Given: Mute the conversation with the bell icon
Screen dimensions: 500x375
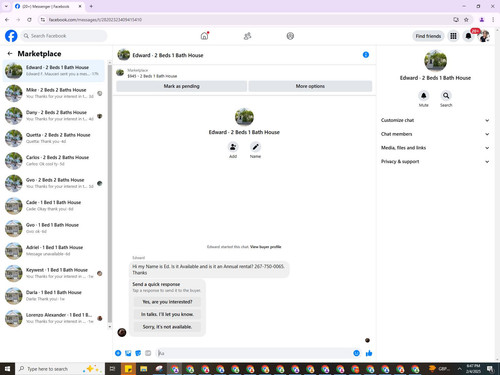Looking at the screenshot, I should [x=424, y=96].
